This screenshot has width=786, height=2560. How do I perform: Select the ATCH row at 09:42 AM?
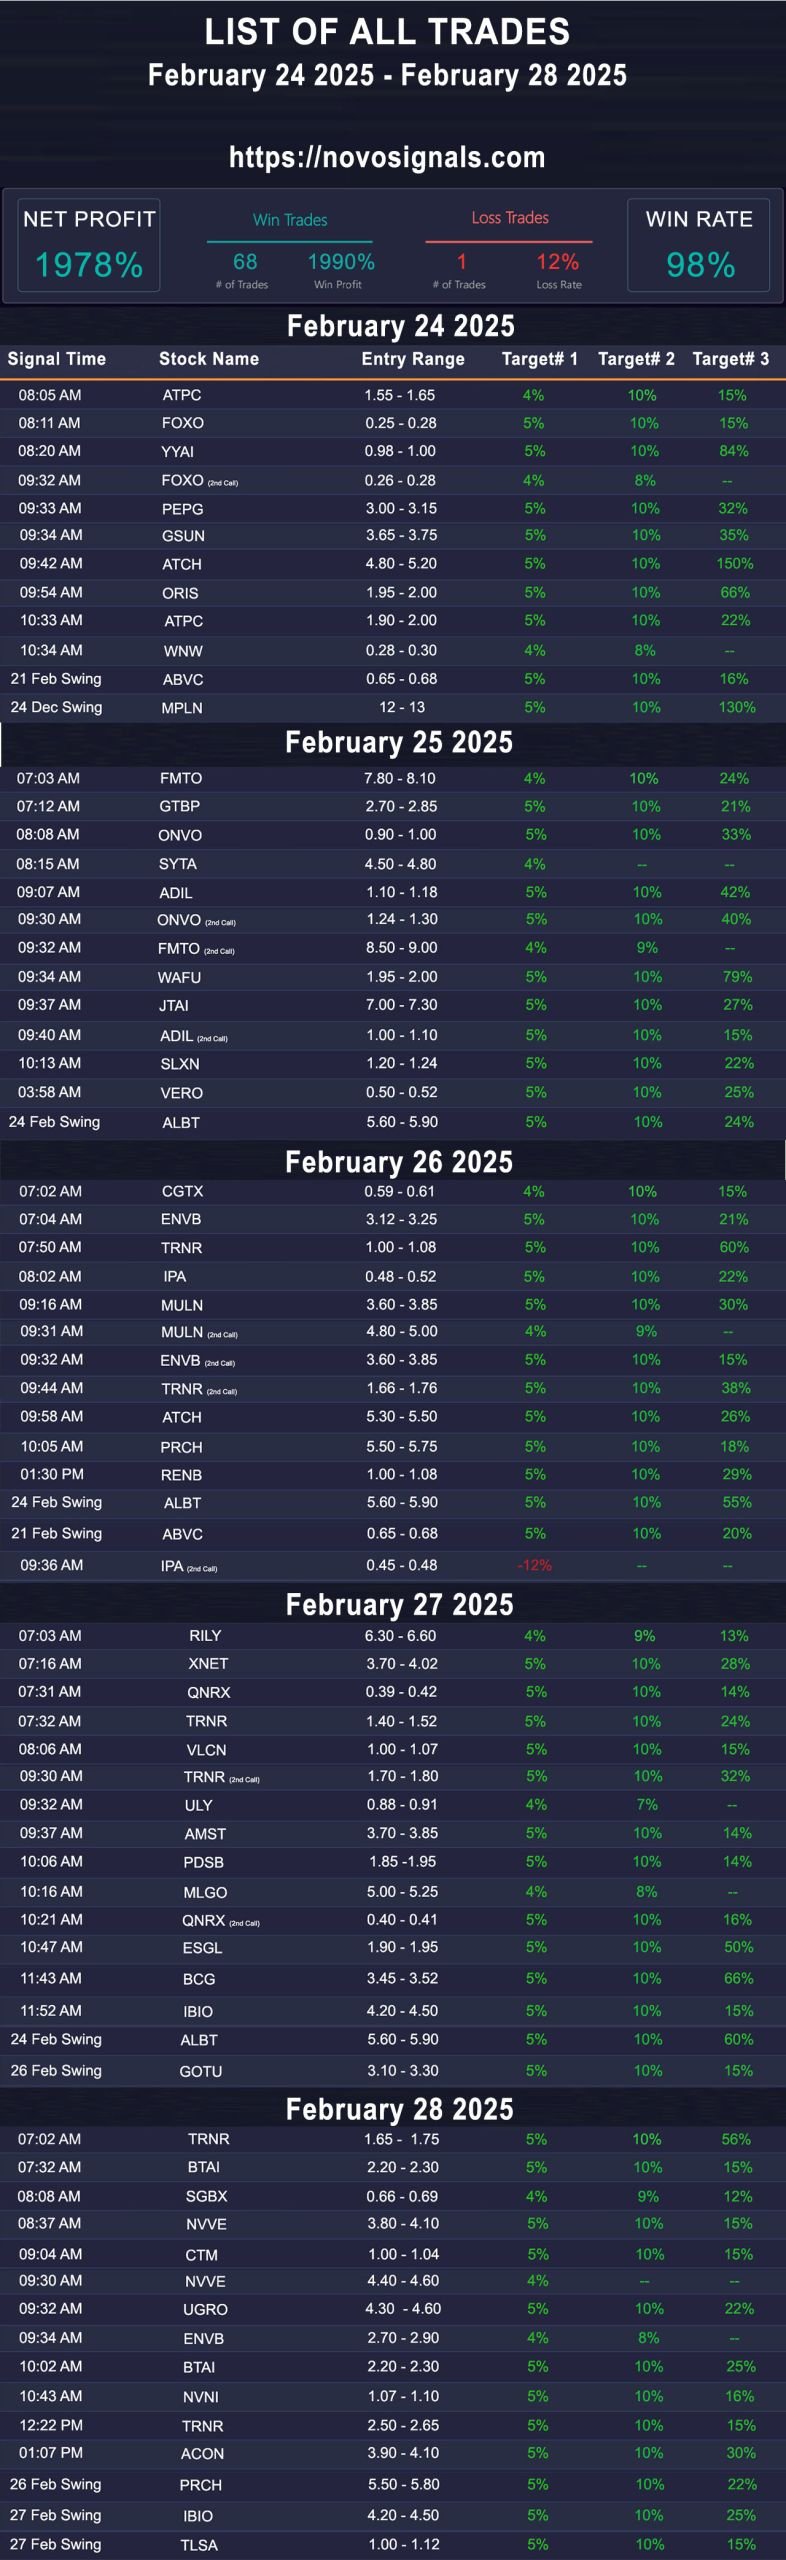pos(393,564)
